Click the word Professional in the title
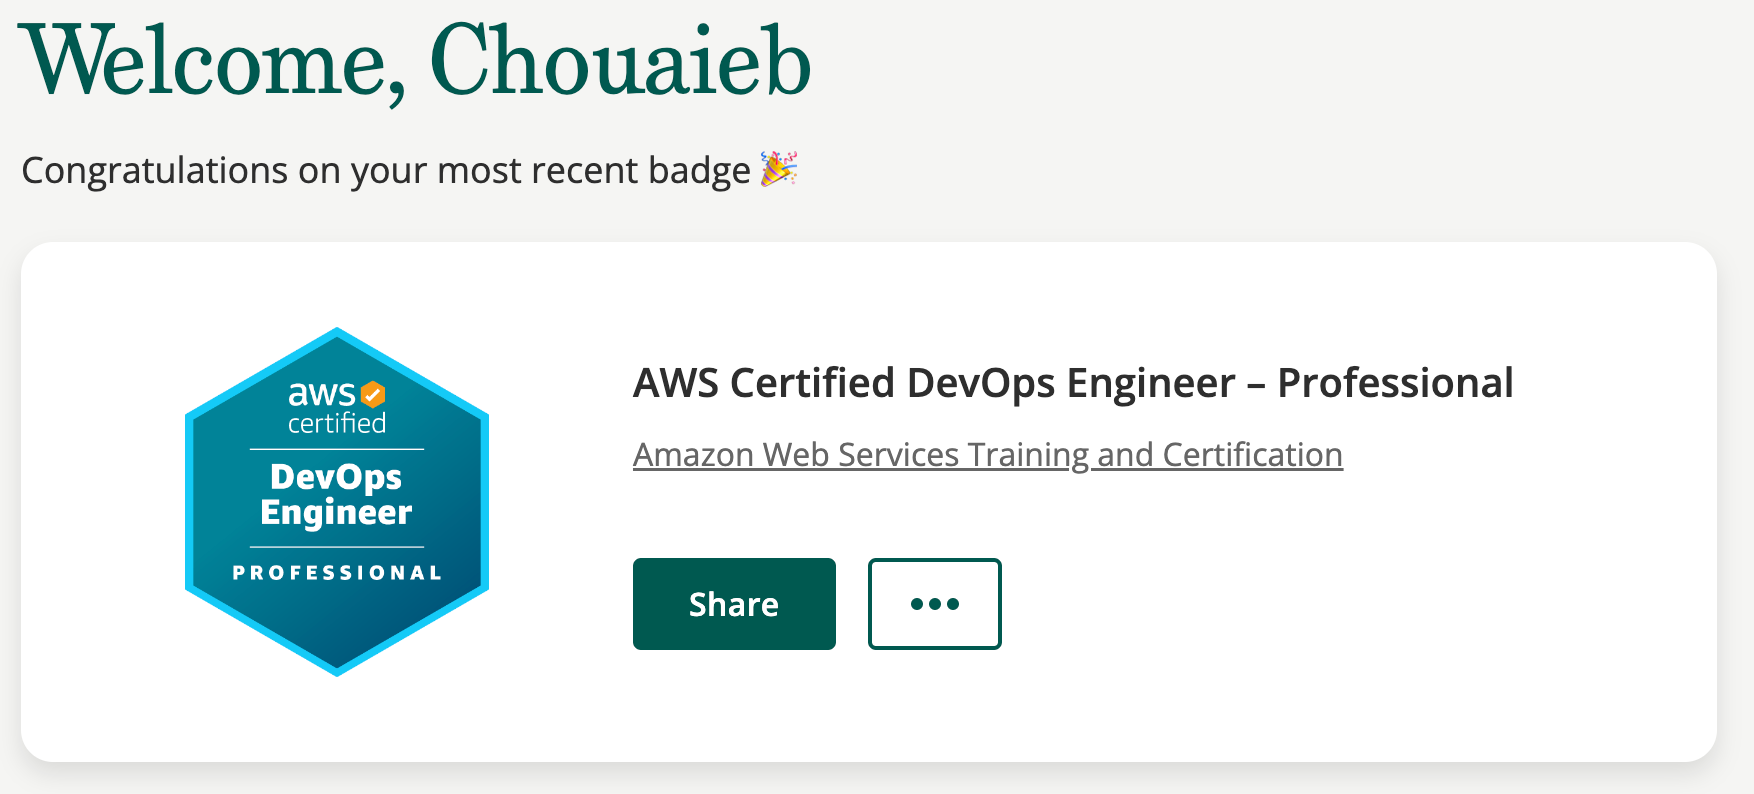This screenshot has width=1754, height=794. point(1395,383)
